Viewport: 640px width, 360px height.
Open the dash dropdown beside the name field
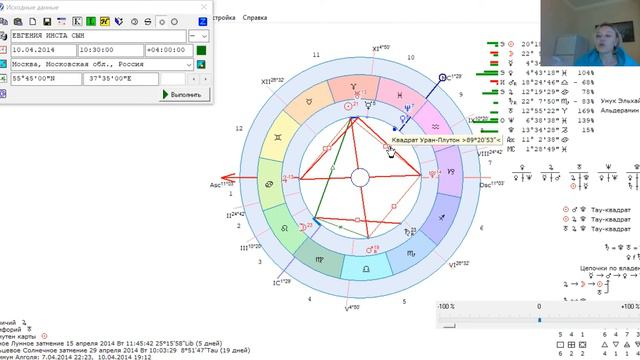(198, 36)
